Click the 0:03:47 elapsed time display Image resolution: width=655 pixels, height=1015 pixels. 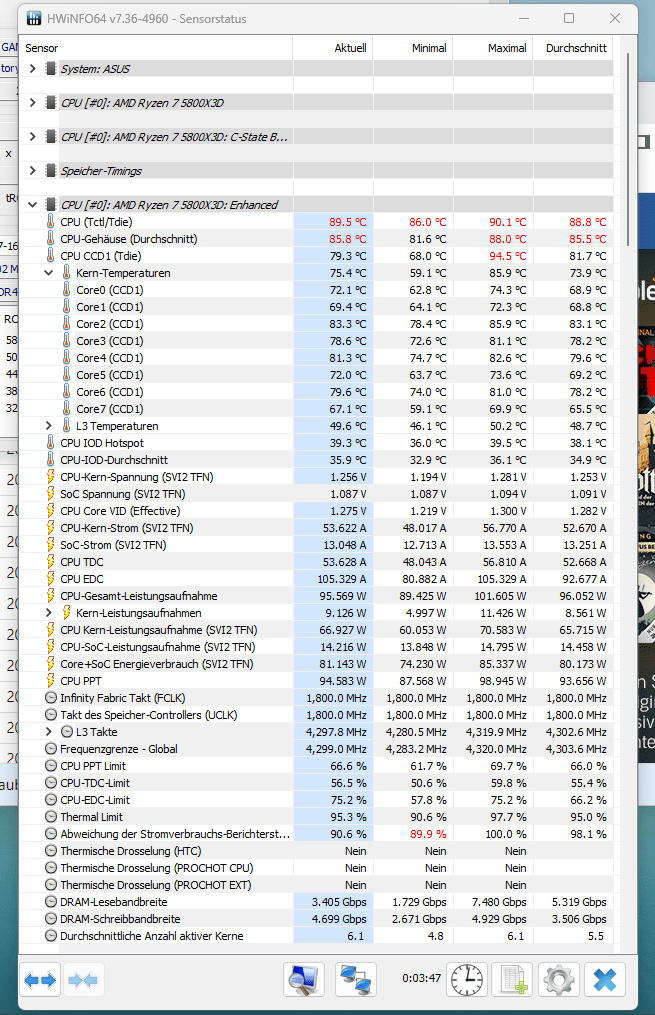pos(421,978)
